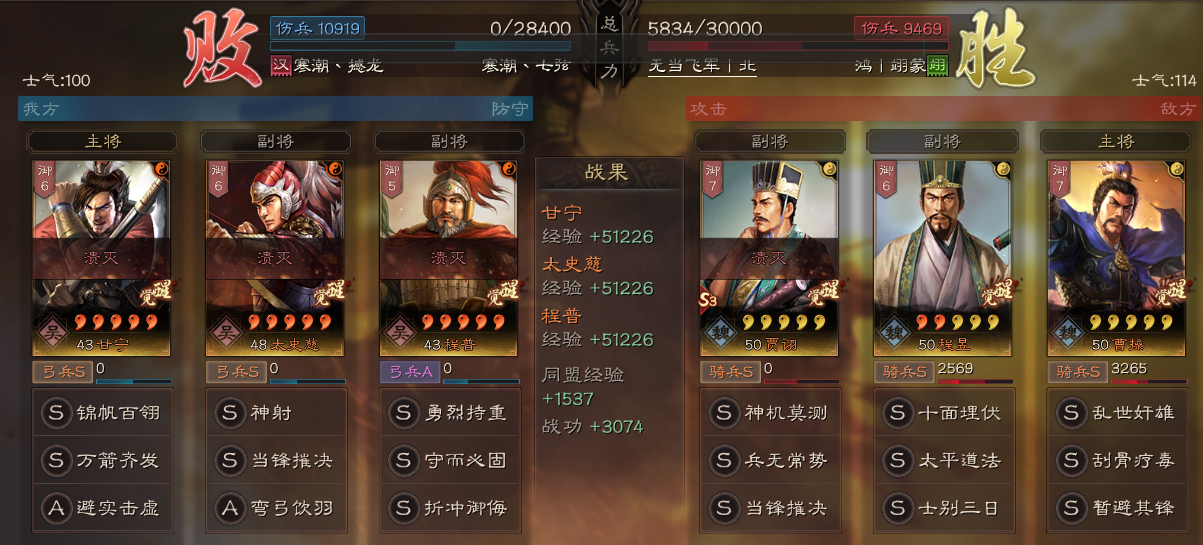Viewport: 1203px width, 545px height.
Task: View Gan Ning's general portrait card
Action: point(102,258)
